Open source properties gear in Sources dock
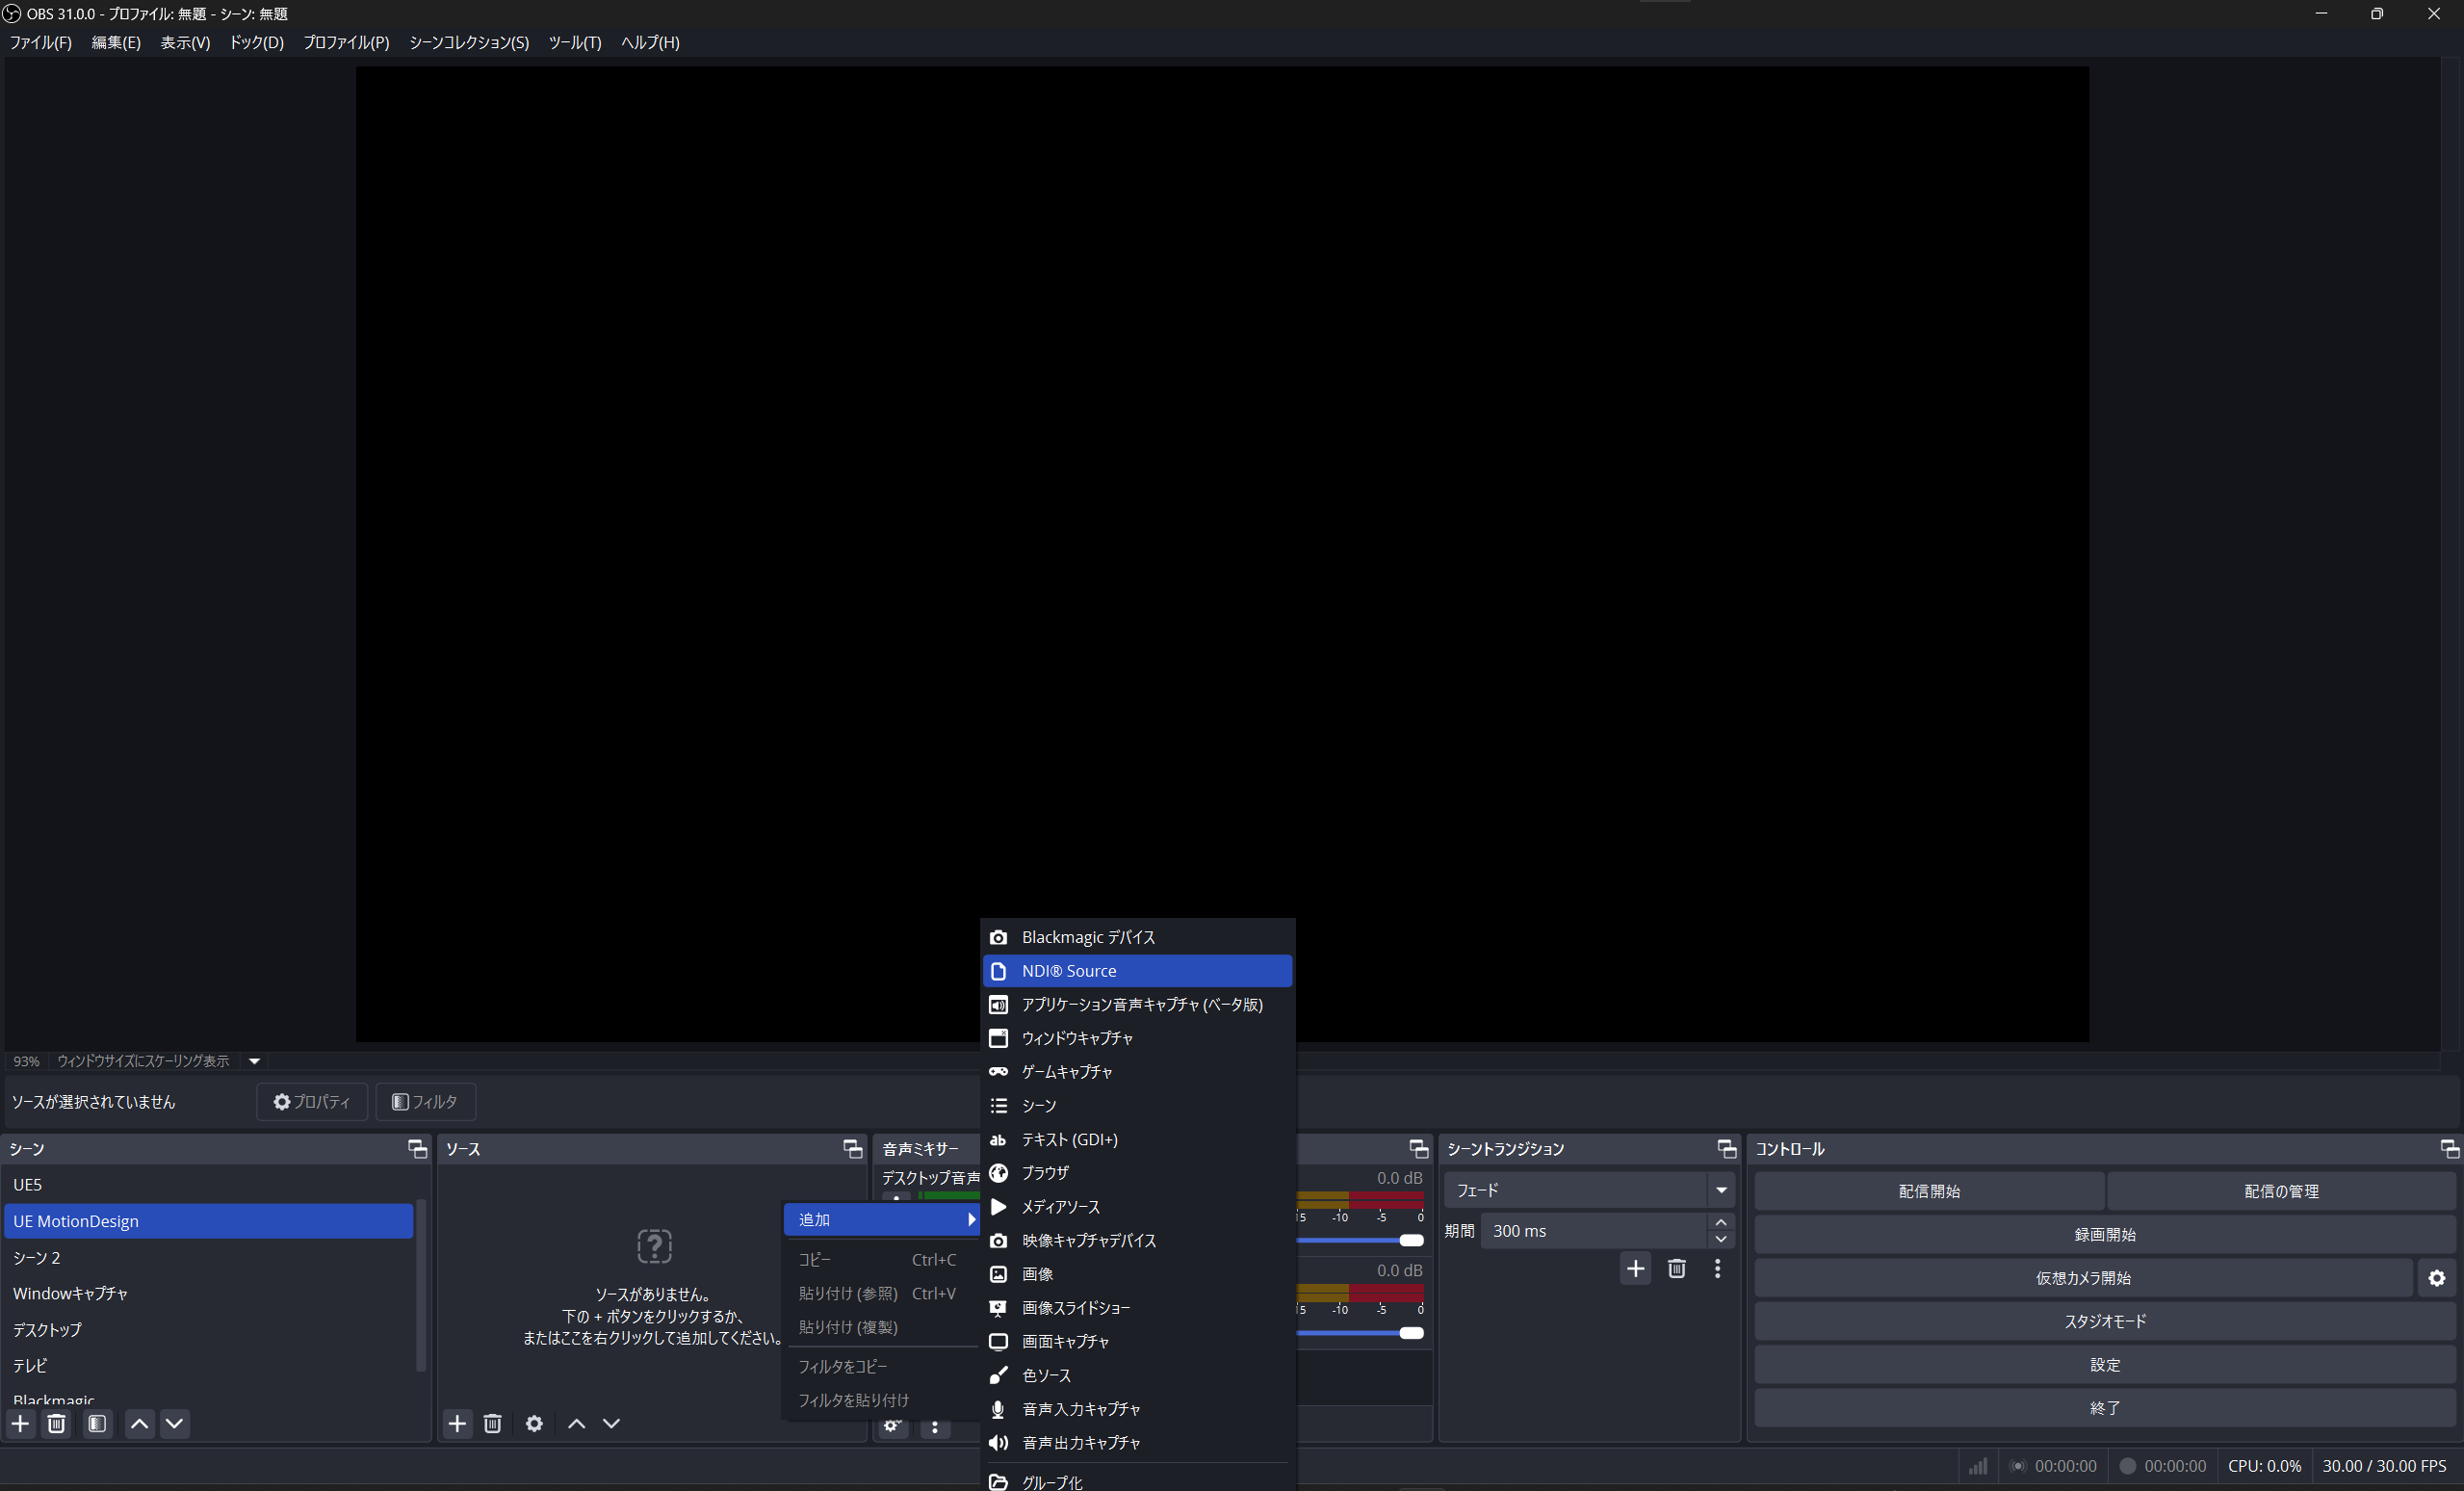 point(534,1423)
